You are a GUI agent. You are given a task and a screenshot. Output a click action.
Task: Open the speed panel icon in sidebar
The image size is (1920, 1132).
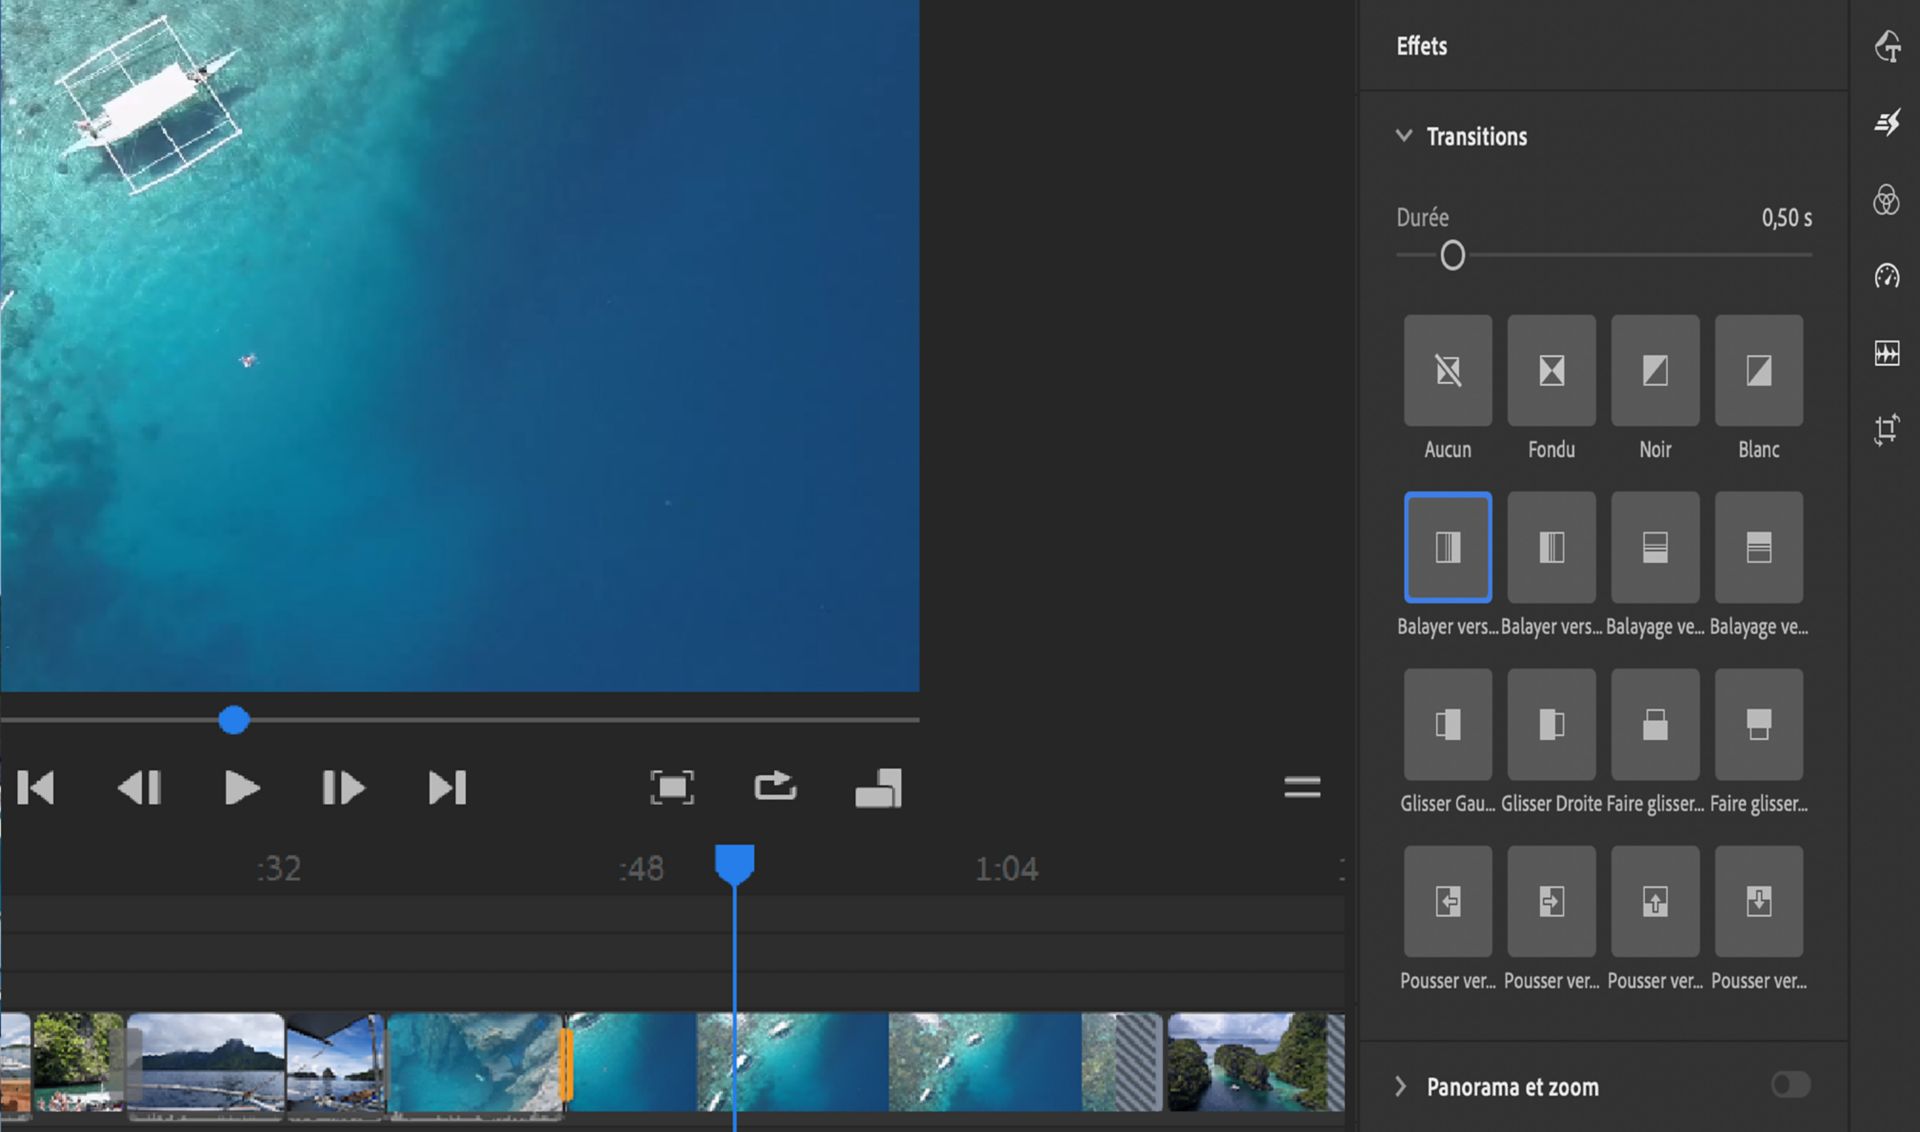point(1886,276)
